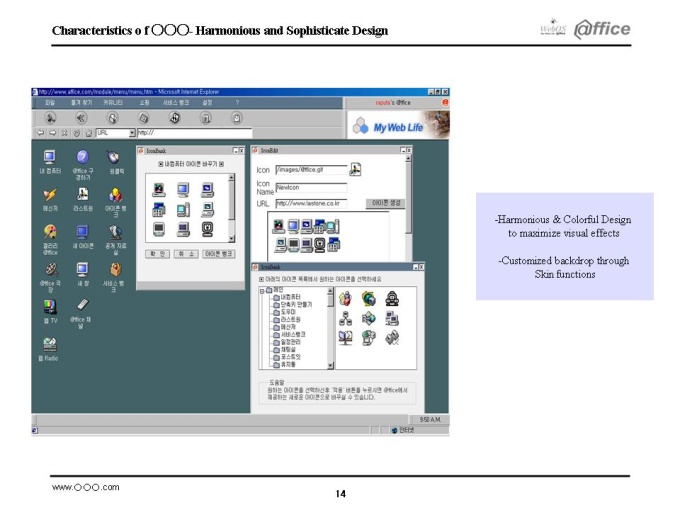This screenshot has height=510, width=680.
Task: Click the stop X navigation button
Action: tap(64, 133)
